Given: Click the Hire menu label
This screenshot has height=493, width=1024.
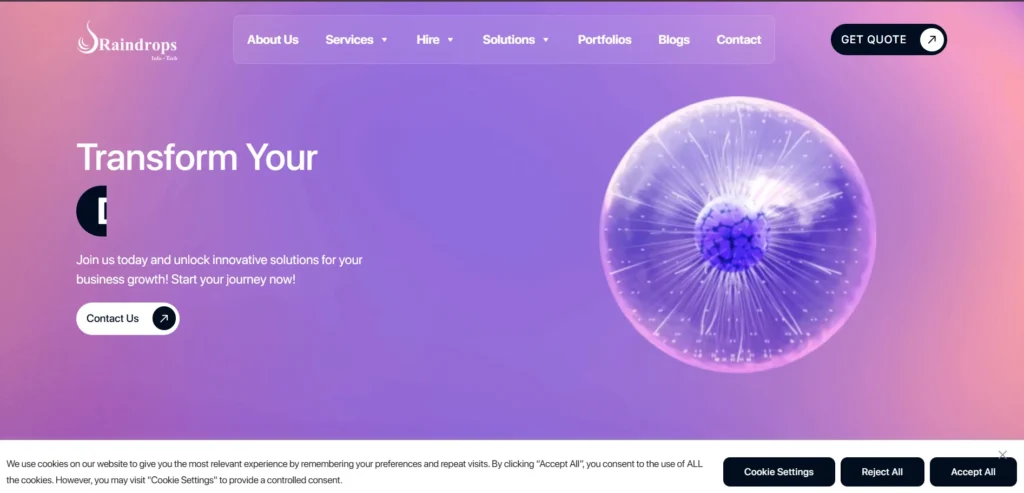Looking at the screenshot, I should click(x=428, y=40).
